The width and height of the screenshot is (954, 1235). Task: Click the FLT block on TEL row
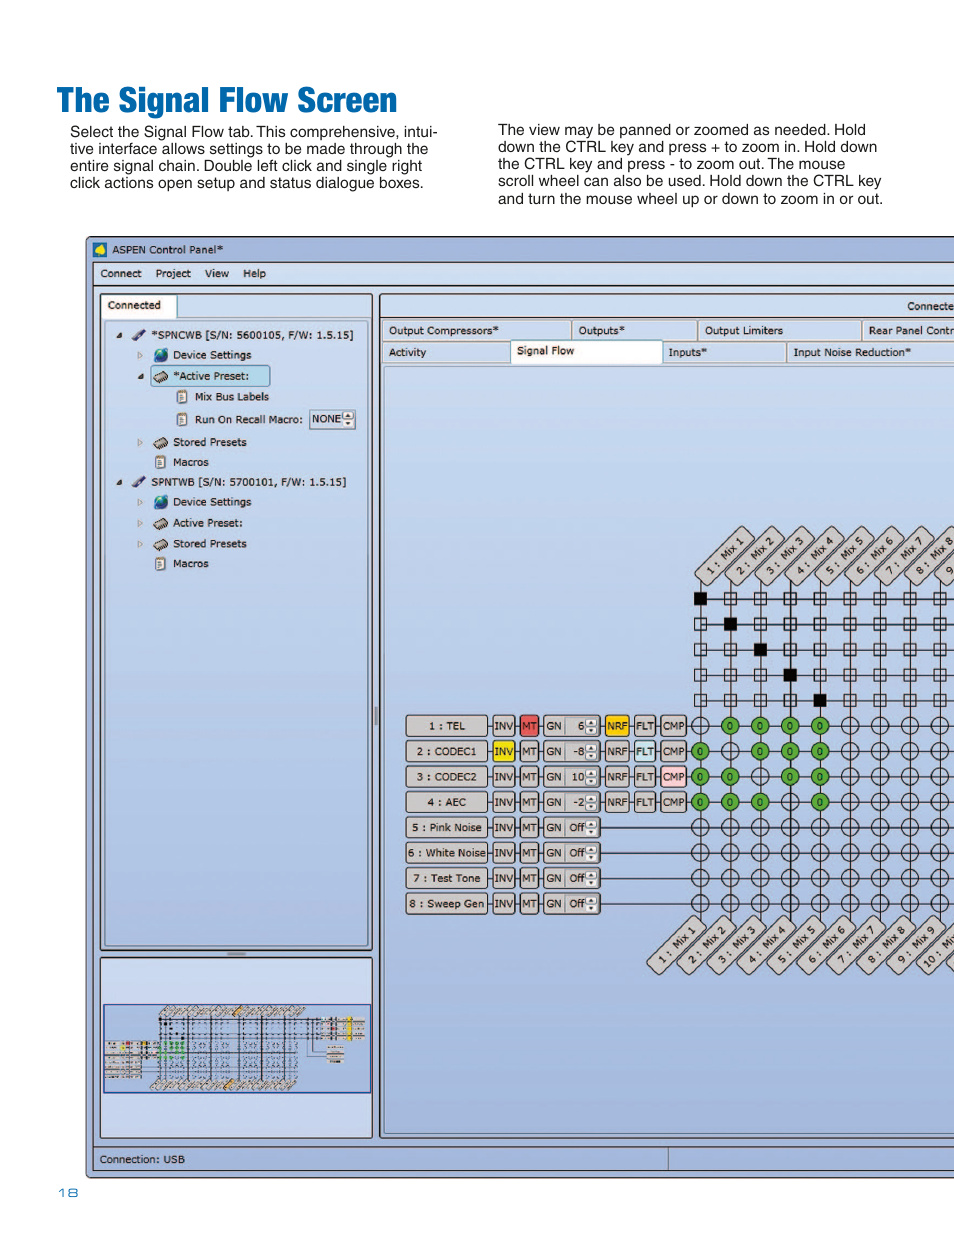point(645,726)
